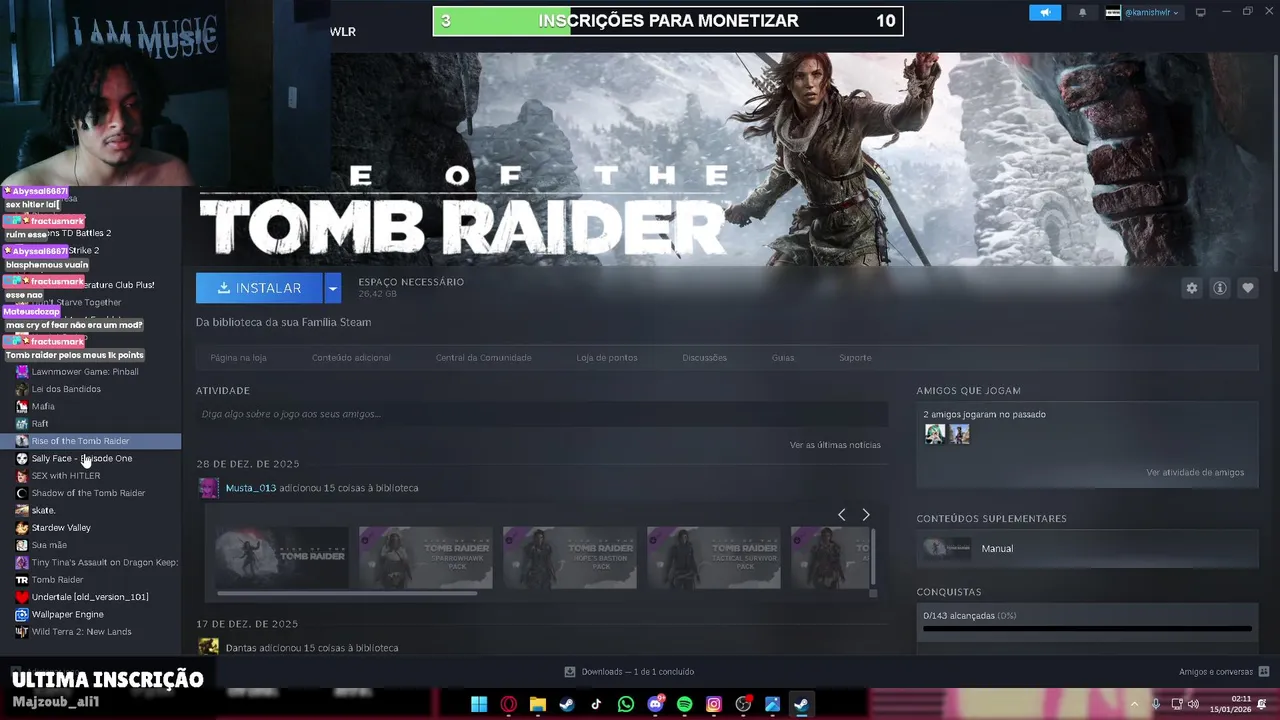Open Downloads status at the bottom bar

(x=629, y=672)
